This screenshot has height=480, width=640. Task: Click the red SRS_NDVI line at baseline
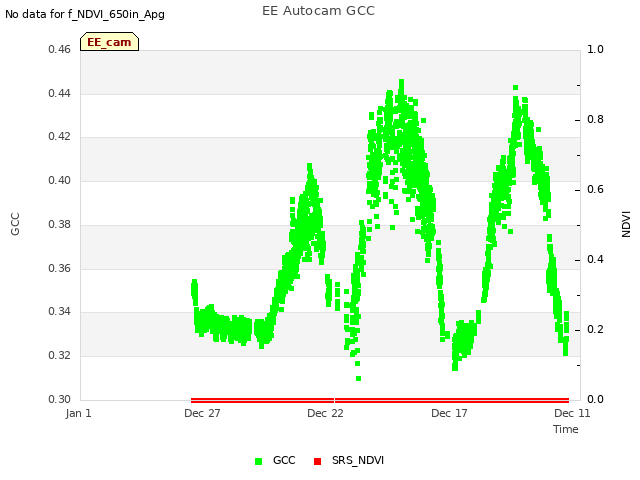(x=380, y=400)
